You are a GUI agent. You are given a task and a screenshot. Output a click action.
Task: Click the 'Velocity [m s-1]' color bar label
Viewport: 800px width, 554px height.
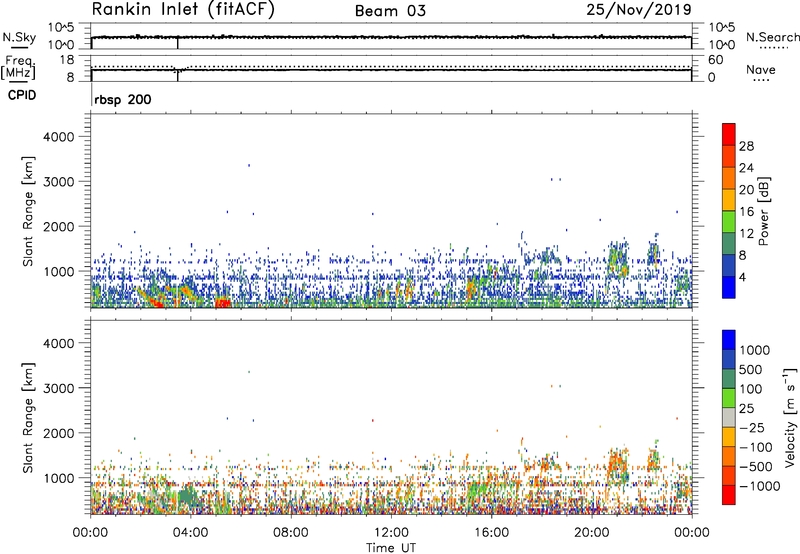click(x=790, y=418)
